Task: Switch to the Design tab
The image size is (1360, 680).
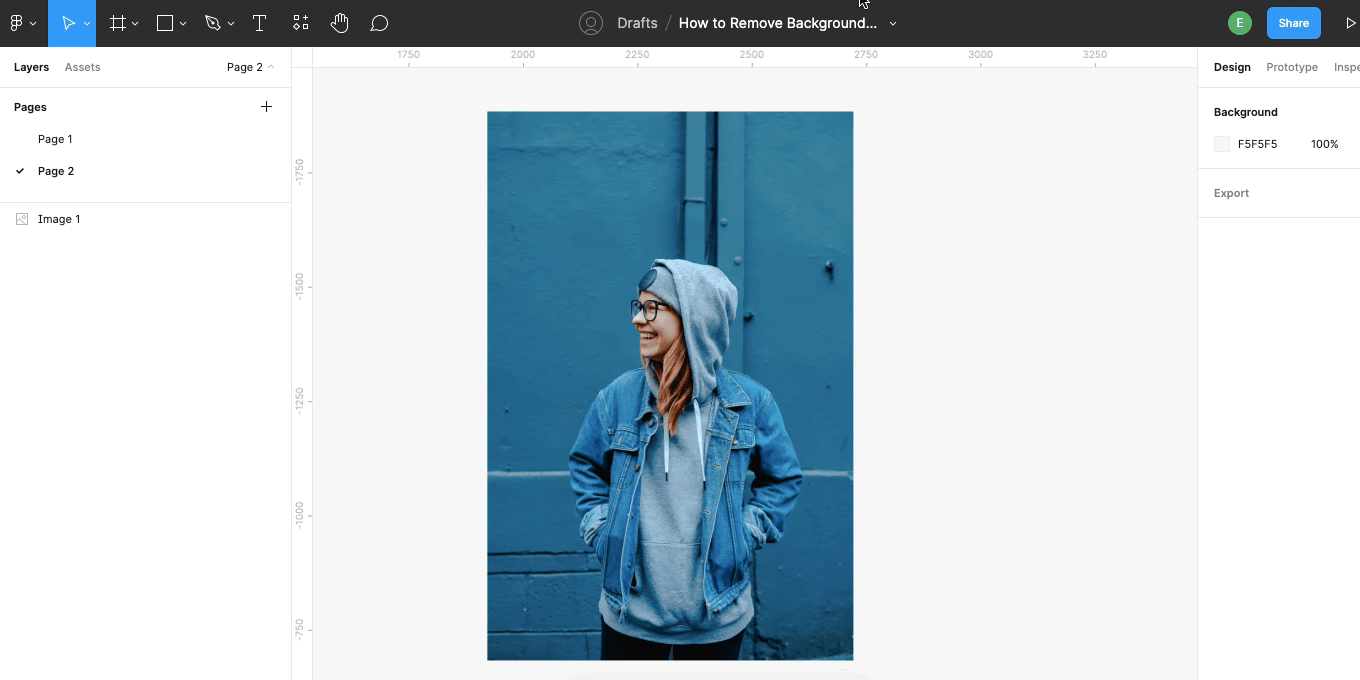Action: (x=1232, y=67)
